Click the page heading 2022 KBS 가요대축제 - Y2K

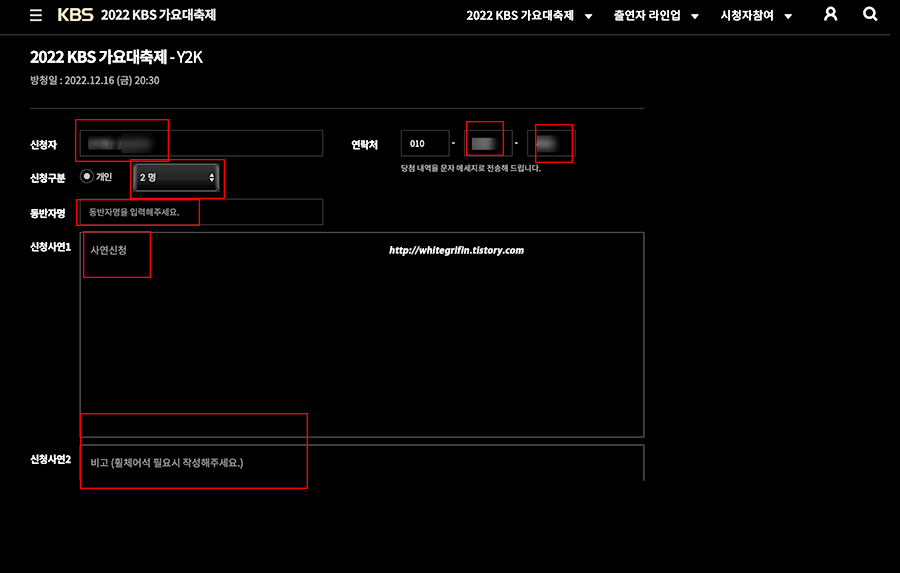[117, 57]
